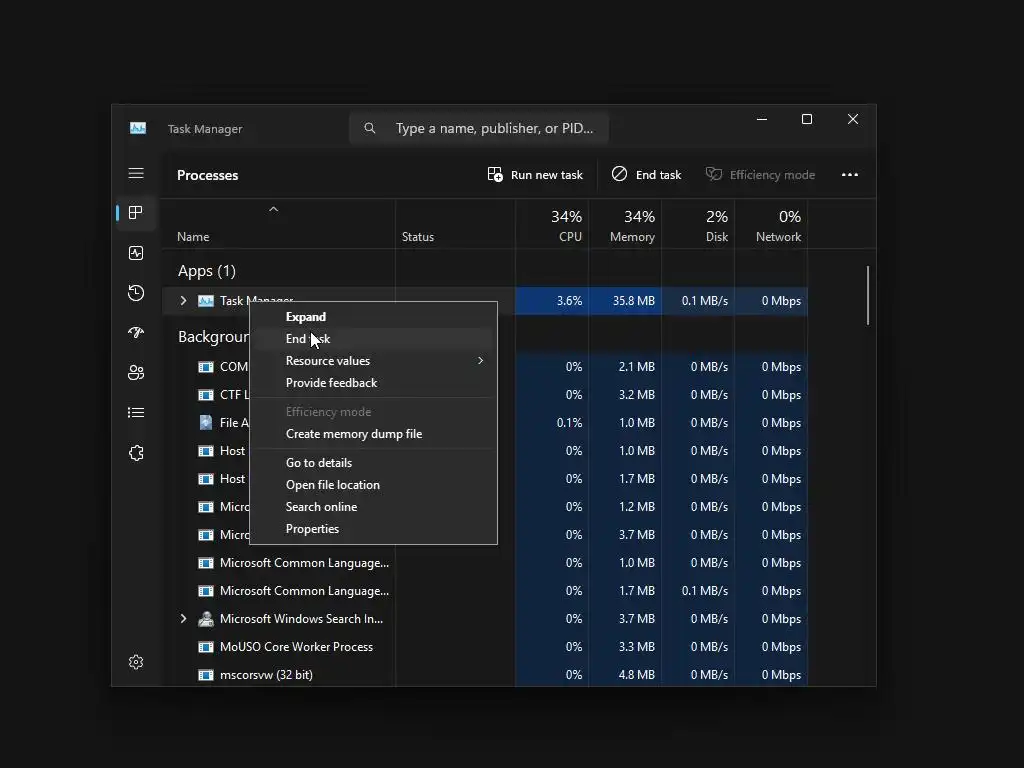Click the Task Manager process row icon

pos(206,300)
